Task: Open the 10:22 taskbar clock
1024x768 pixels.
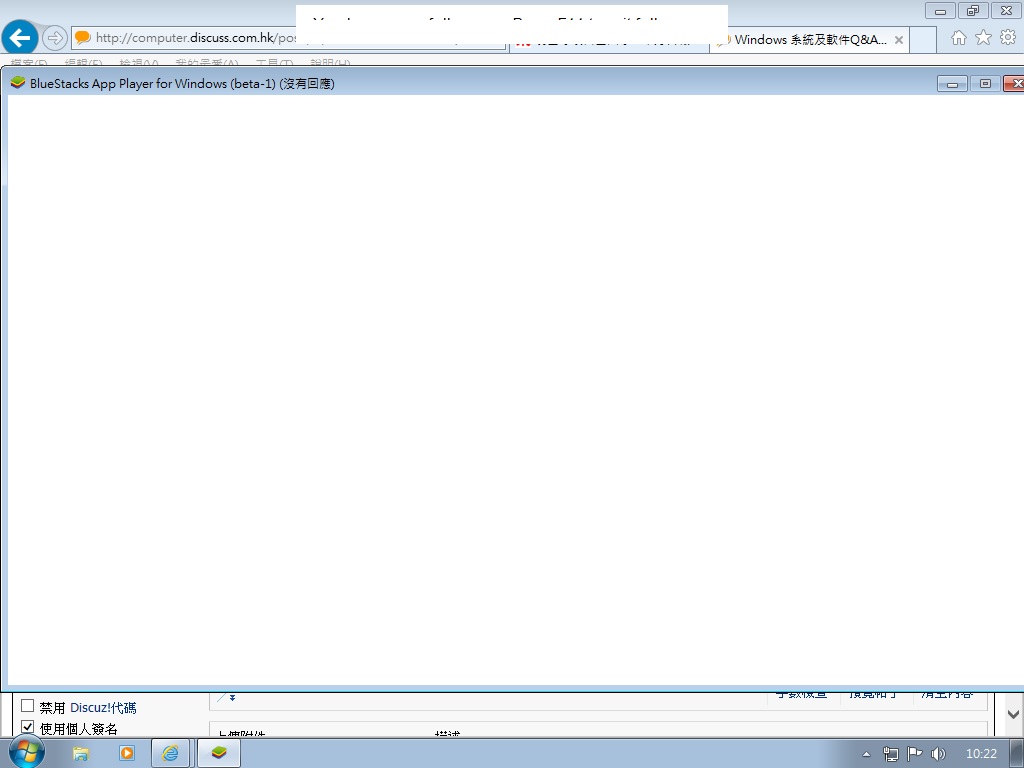Action: tap(981, 754)
